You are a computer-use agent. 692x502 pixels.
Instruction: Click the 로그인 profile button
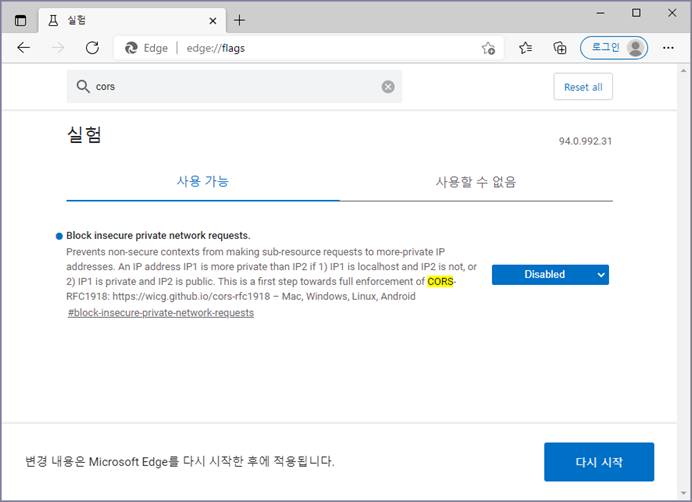pyautogui.click(x=614, y=48)
